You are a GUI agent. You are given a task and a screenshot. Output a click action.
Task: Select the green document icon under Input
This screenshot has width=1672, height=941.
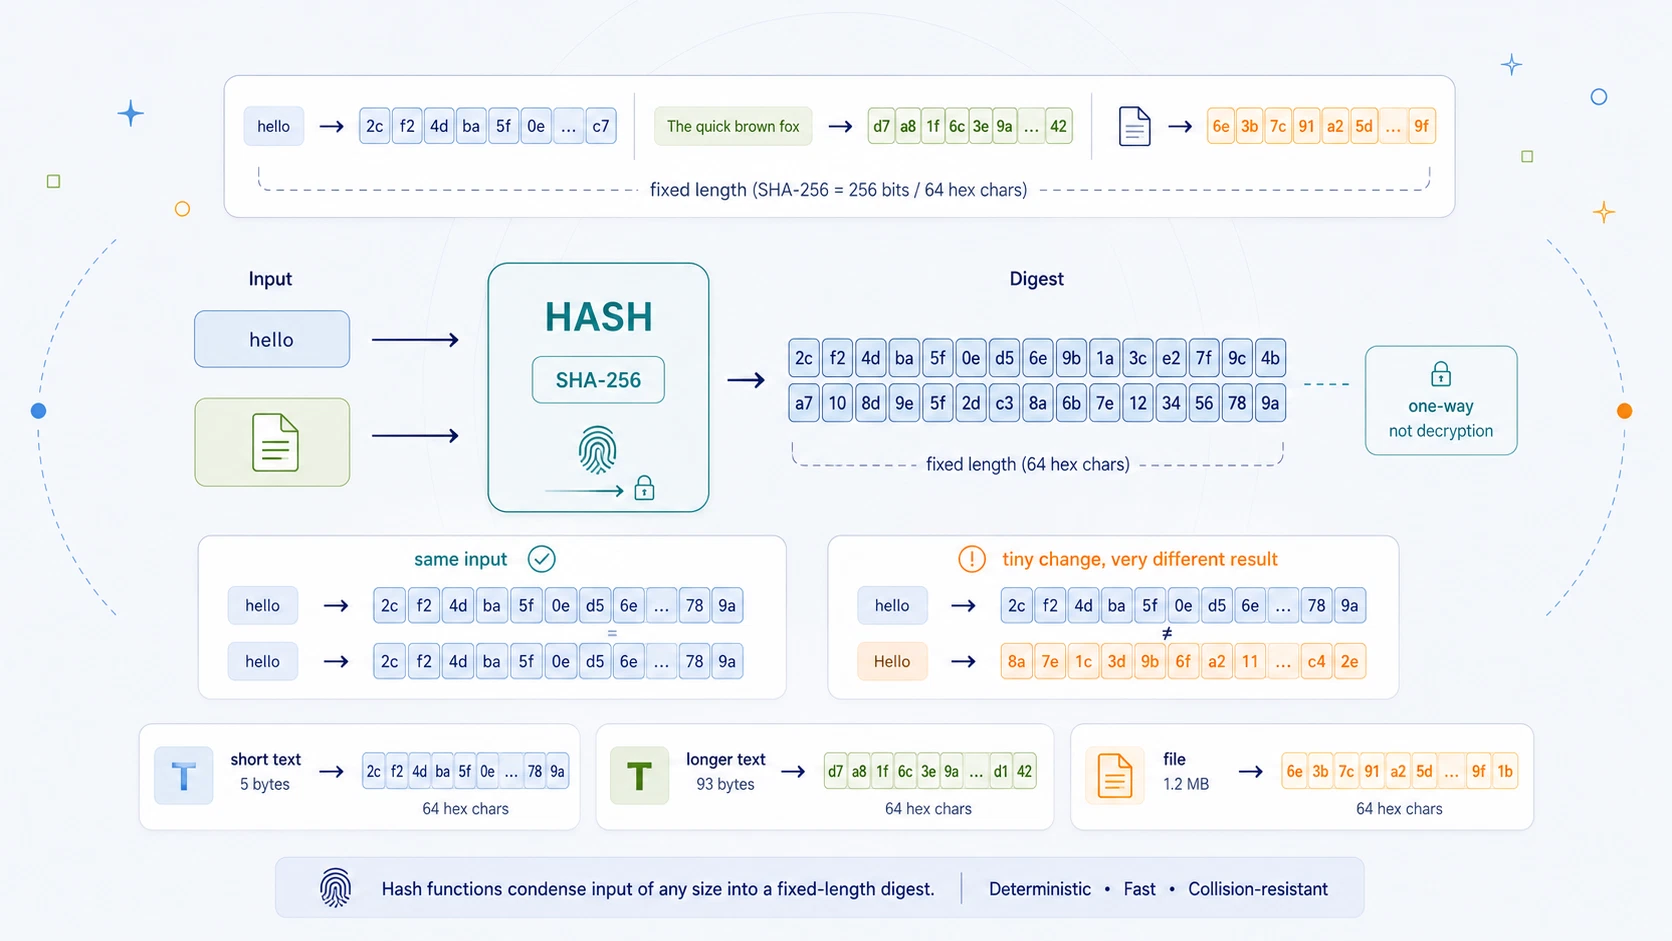[275, 442]
